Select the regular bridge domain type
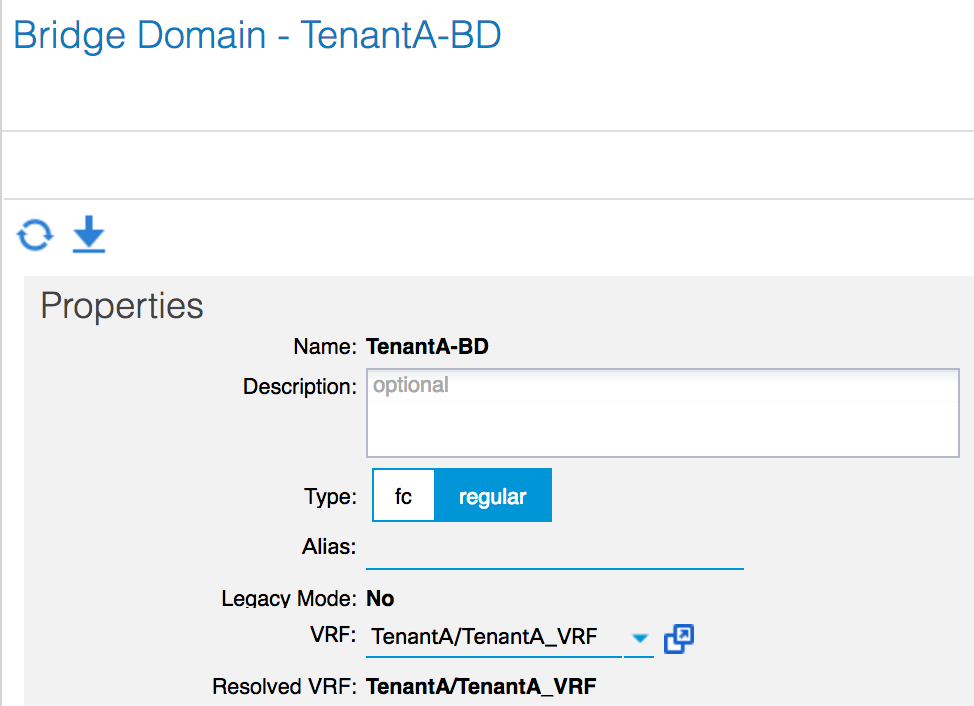Image resolution: width=974 pixels, height=706 pixels. click(x=493, y=496)
